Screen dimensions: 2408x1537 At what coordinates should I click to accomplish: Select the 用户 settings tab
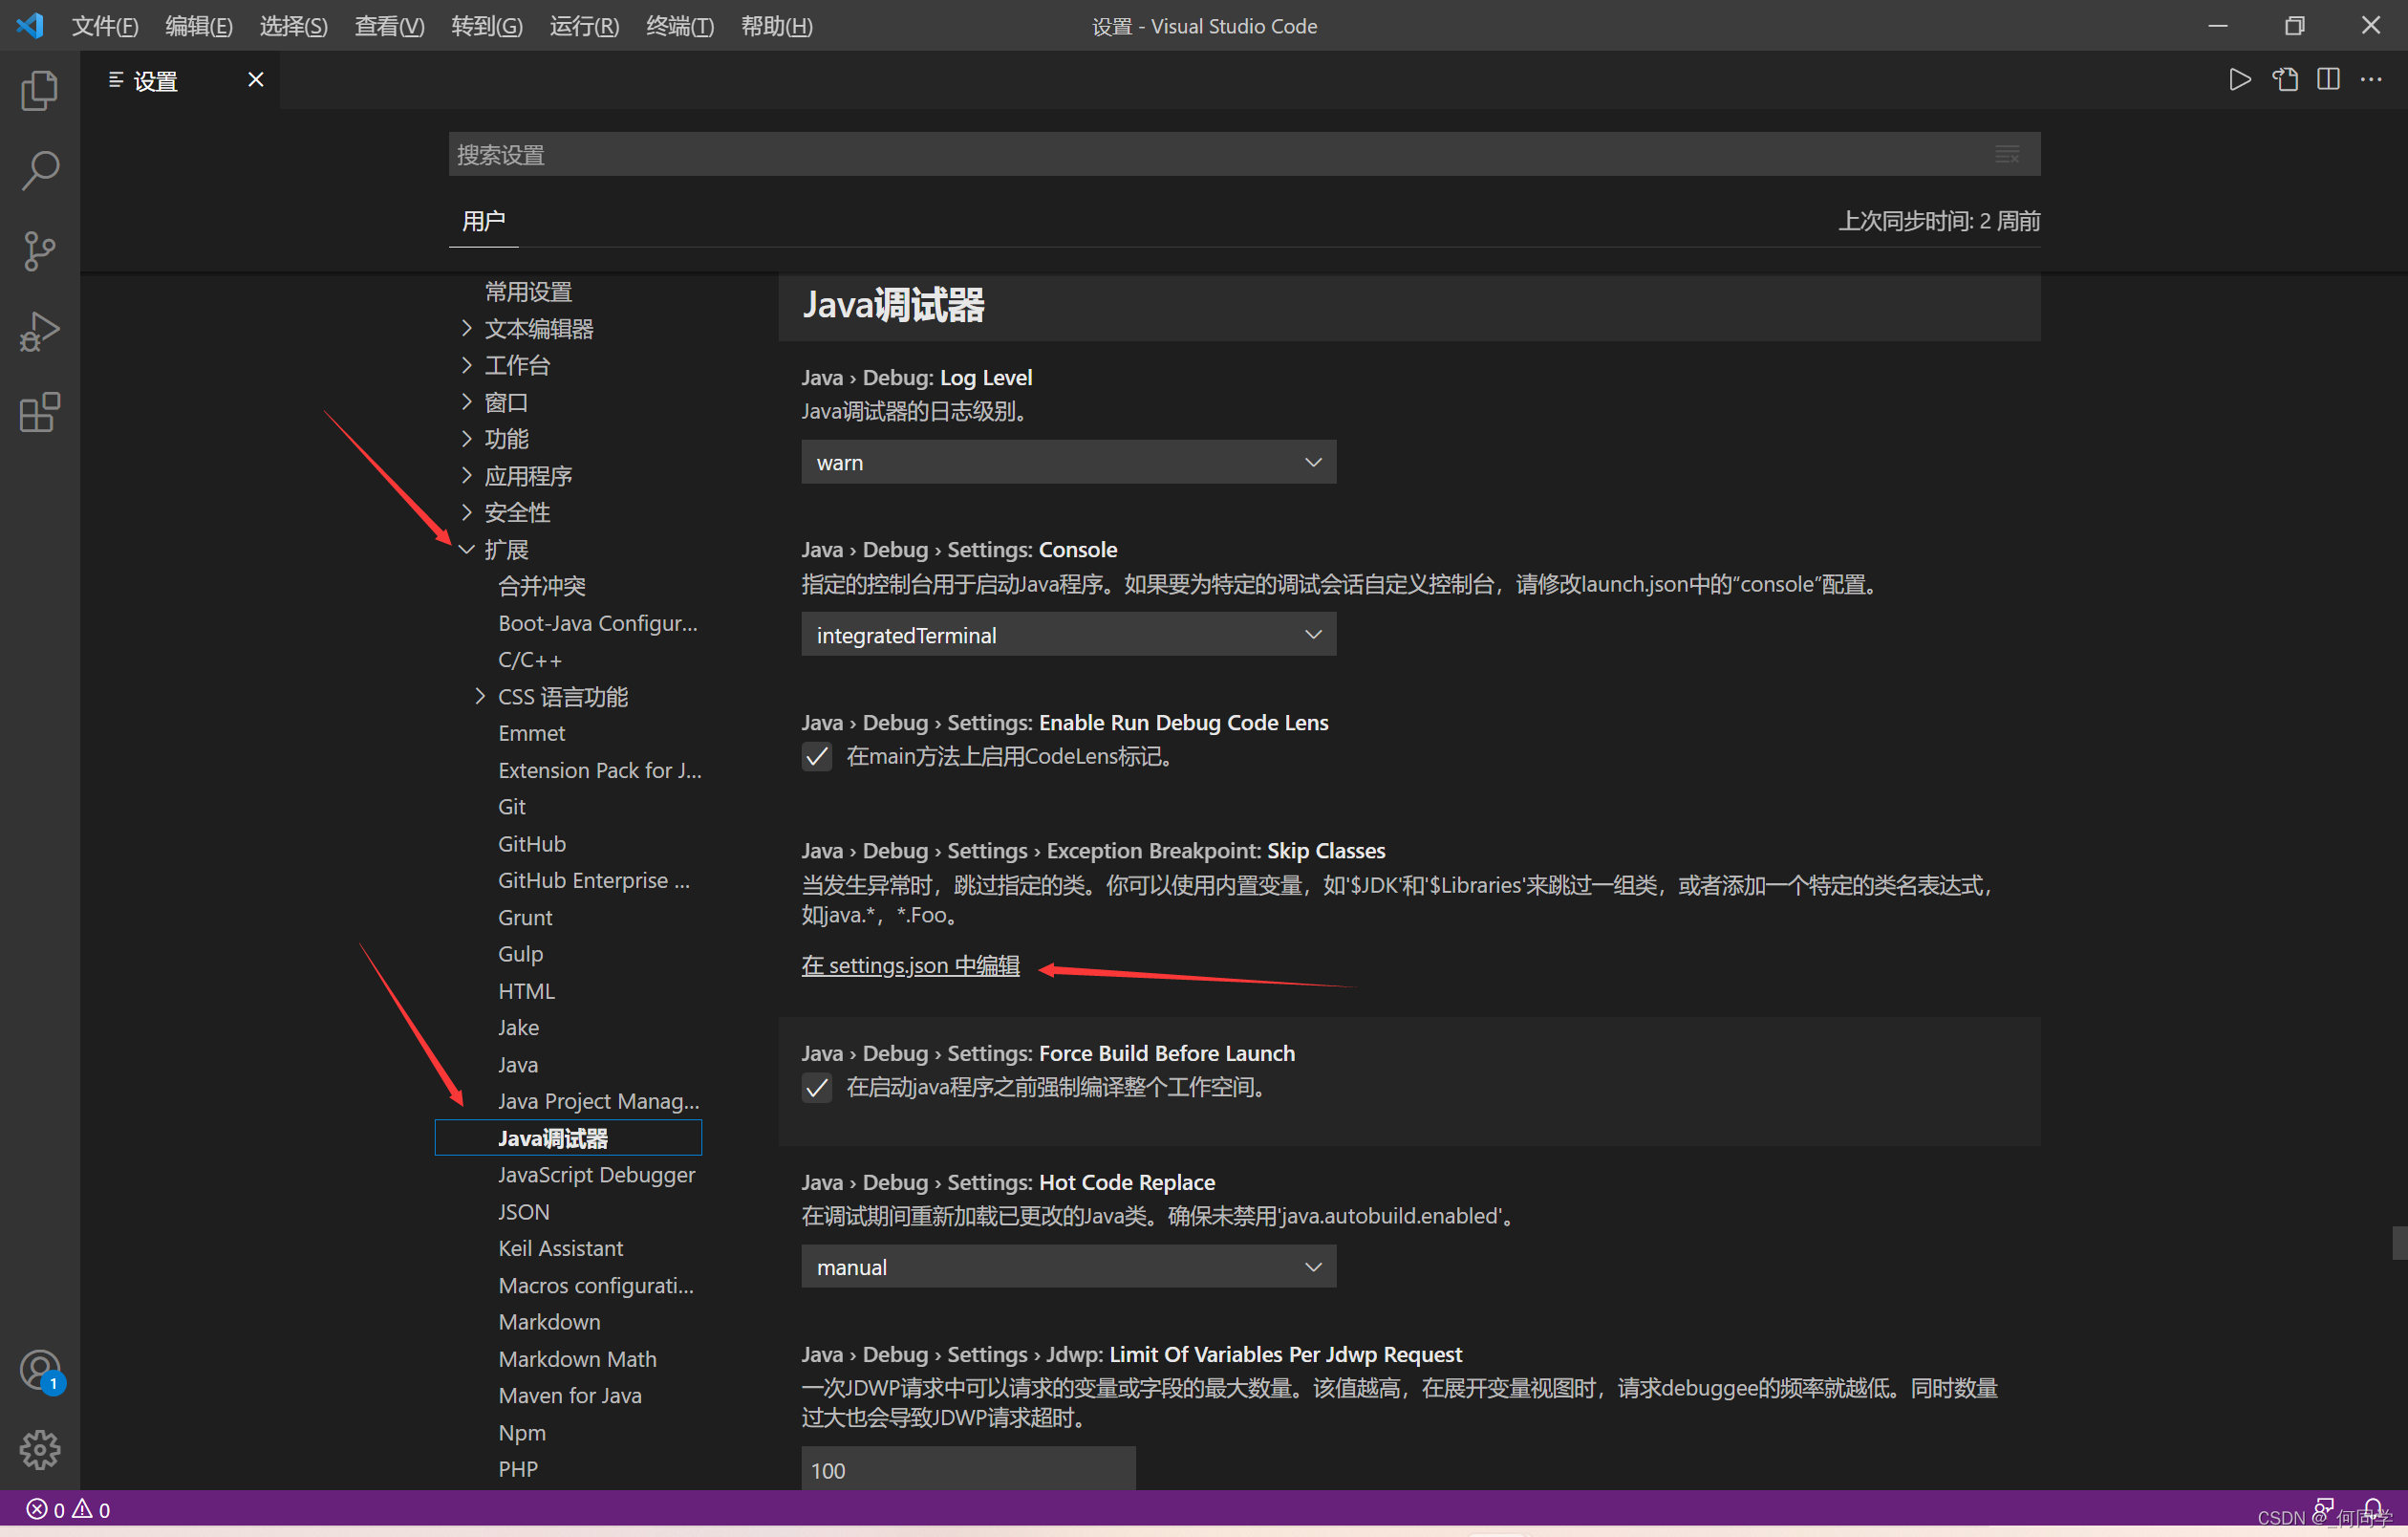tap(483, 221)
